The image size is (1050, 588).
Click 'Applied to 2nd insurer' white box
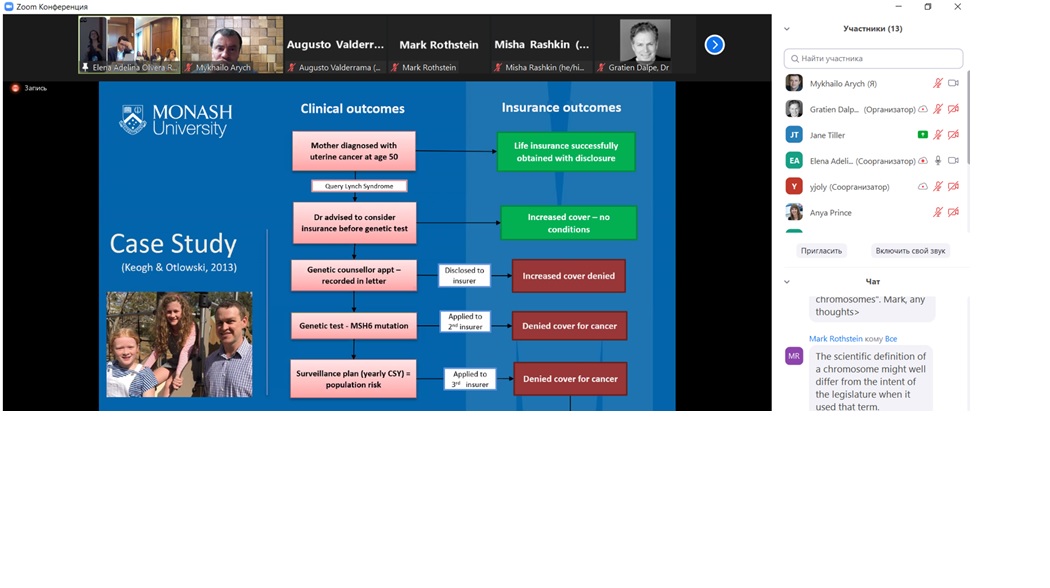tap(465, 321)
